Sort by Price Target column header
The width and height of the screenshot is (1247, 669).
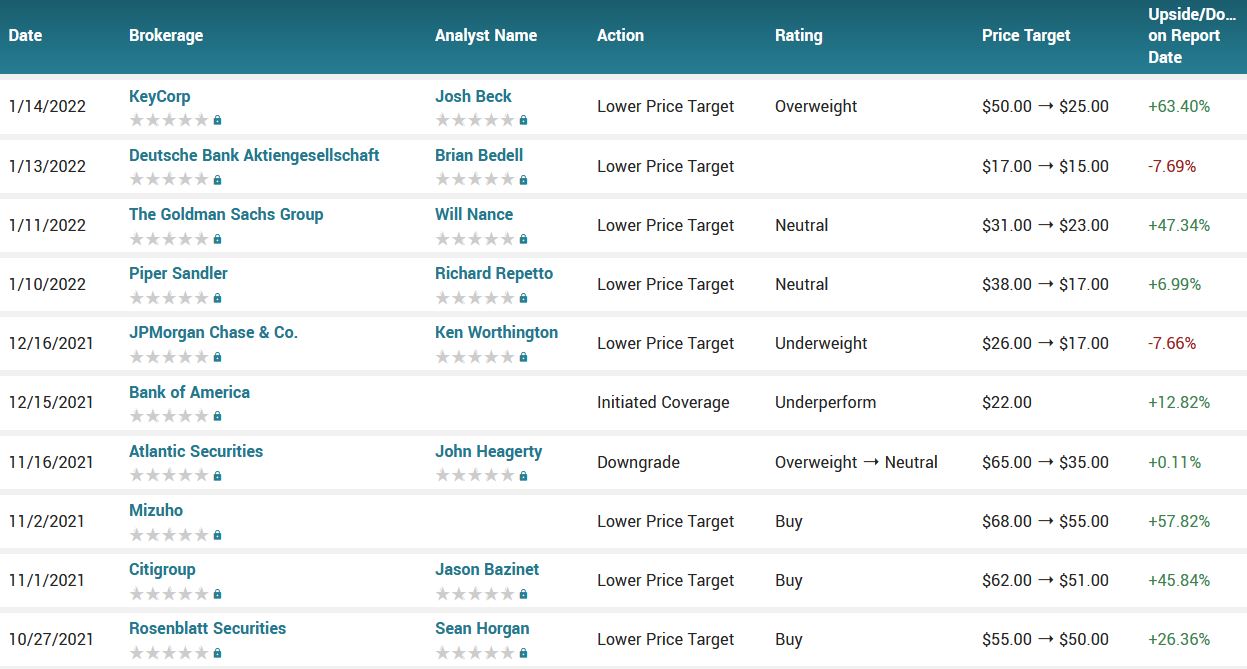[x=1026, y=35]
